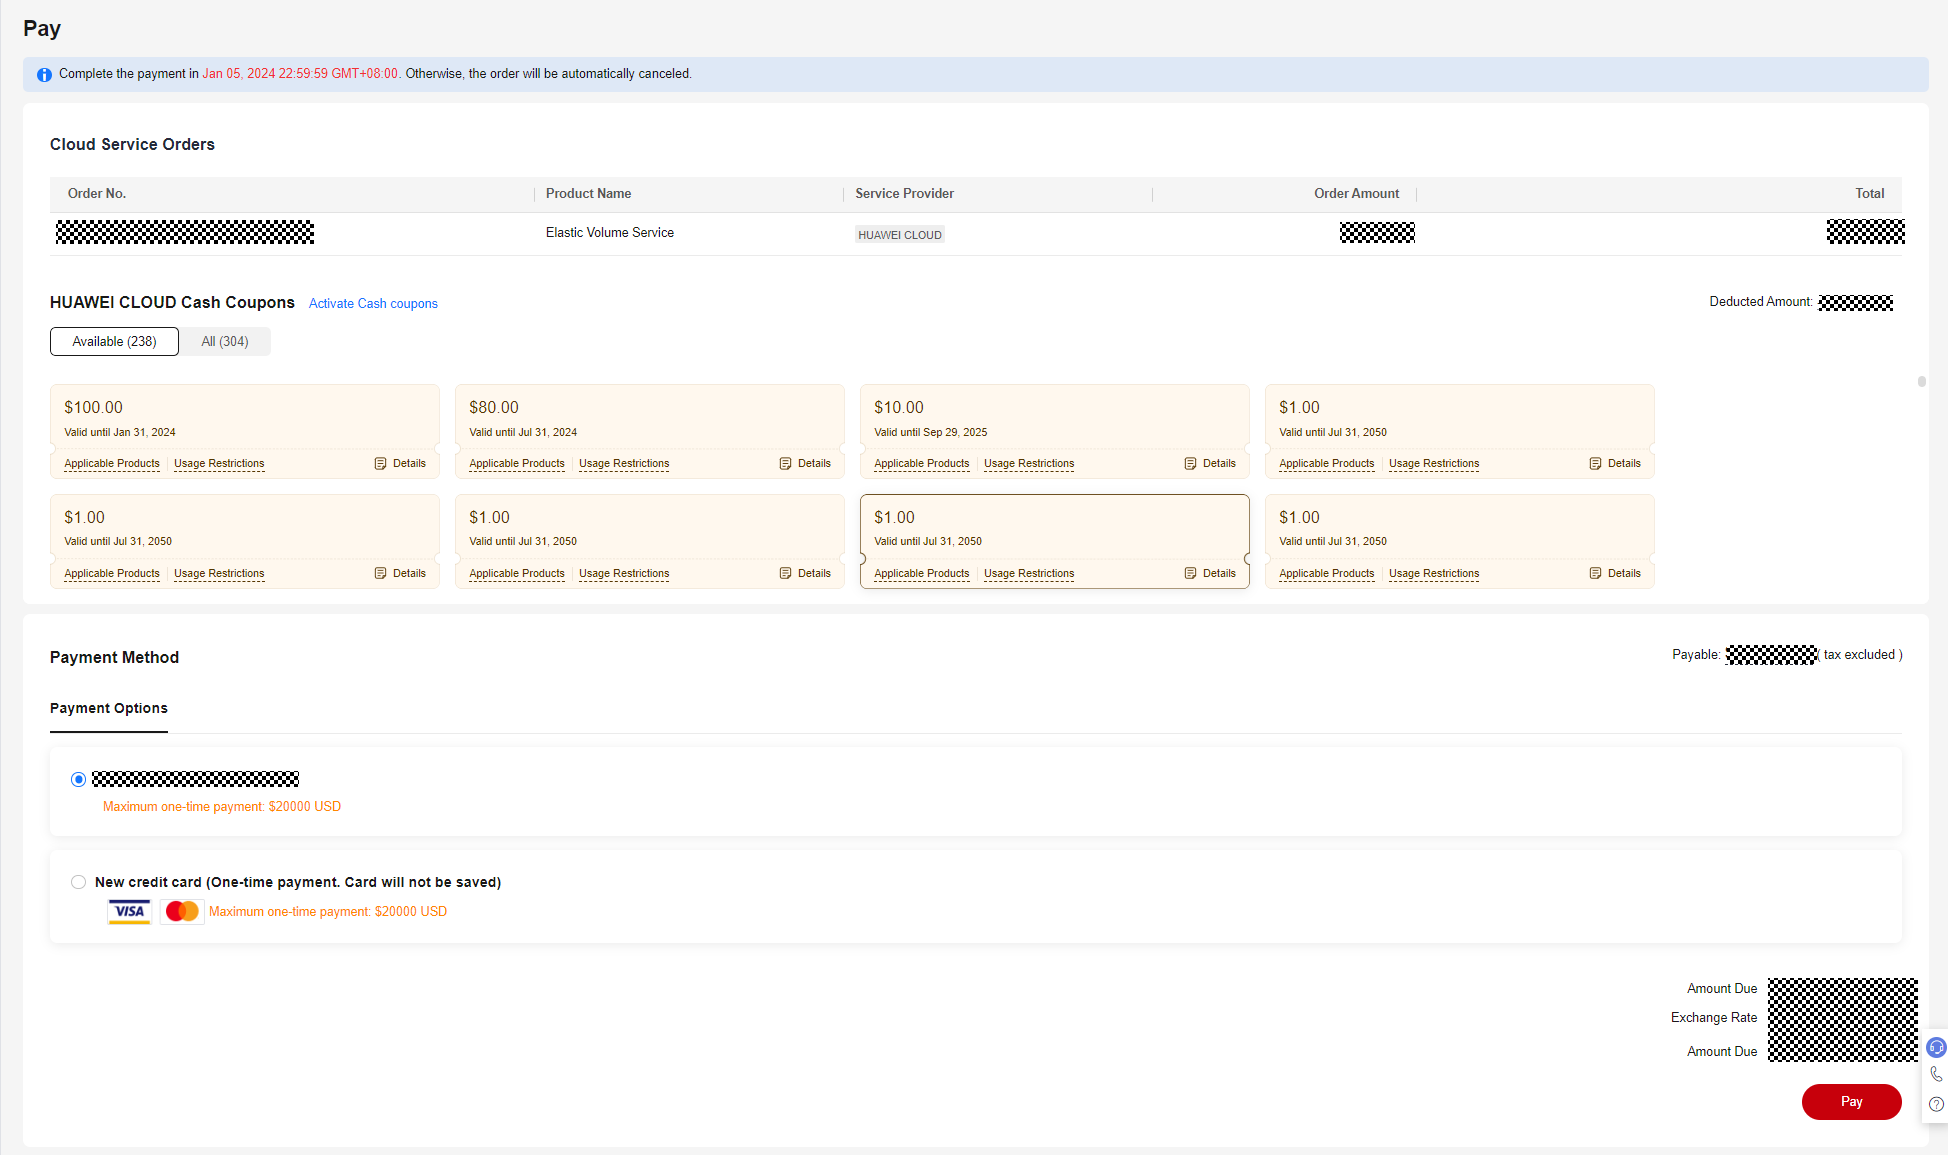This screenshot has height=1155, width=1948.
Task: Click the HUAWEI CLOUD provider tag
Action: tap(900, 235)
